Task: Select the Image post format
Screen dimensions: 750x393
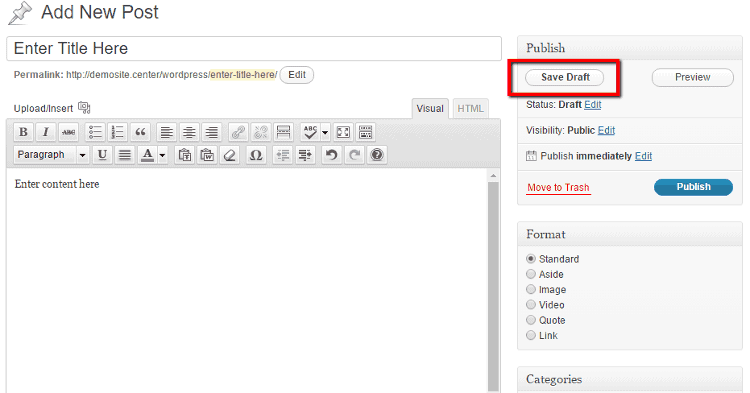Action: coord(530,289)
